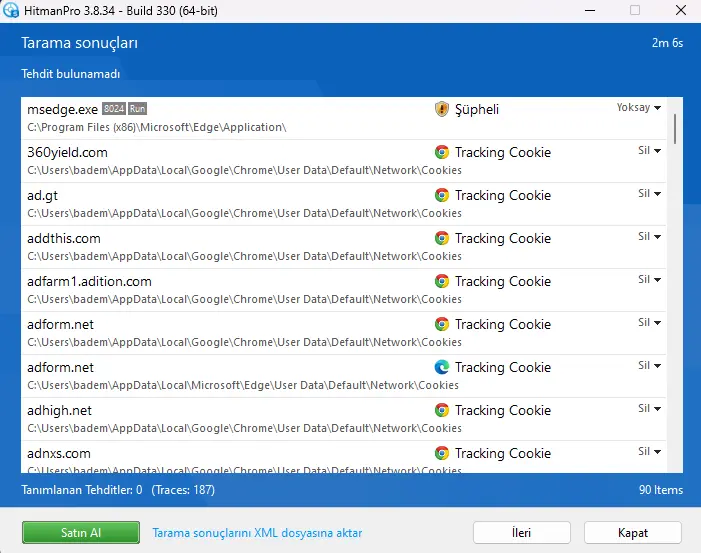The width and height of the screenshot is (701, 553).
Task: Click the Chrome icon in the Chrome-path adform.net row
Action: click(441, 324)
